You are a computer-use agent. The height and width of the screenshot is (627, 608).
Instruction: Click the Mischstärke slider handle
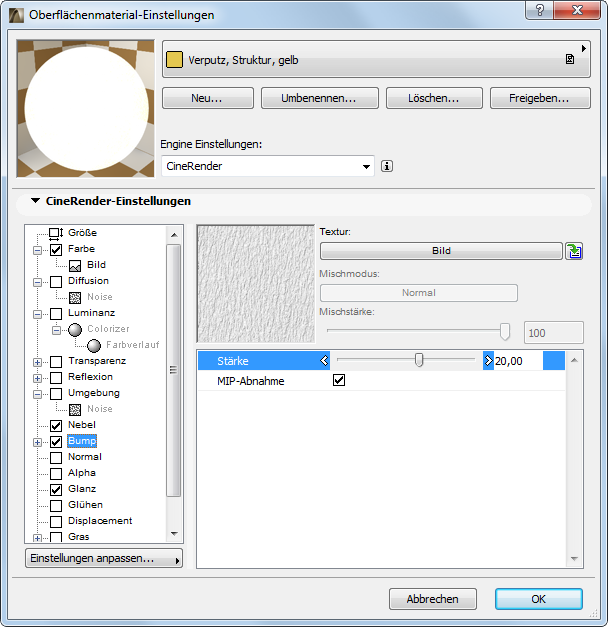coord(505,332)
